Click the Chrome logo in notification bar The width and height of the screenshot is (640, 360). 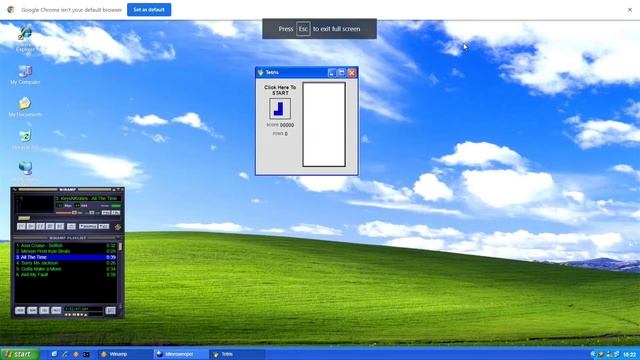click(11, 9)
